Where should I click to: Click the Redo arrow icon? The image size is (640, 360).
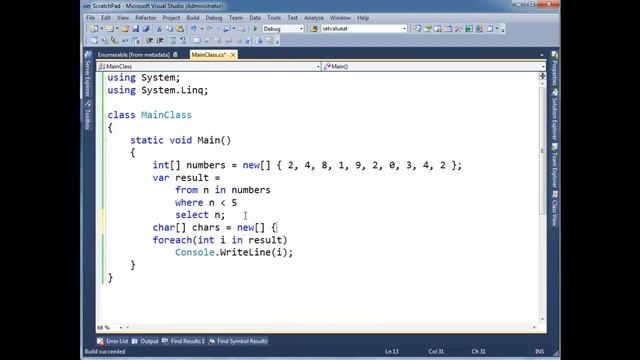tap(210, 29)
